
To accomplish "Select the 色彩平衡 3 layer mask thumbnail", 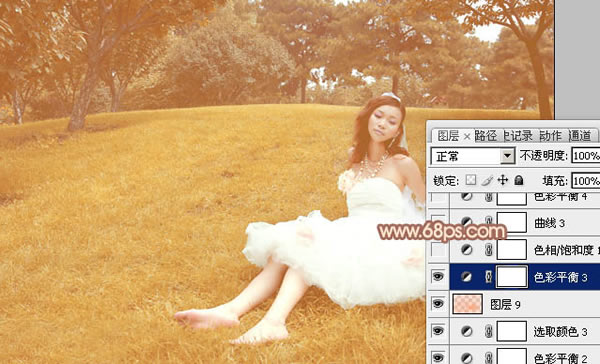I will coord(512,277).
